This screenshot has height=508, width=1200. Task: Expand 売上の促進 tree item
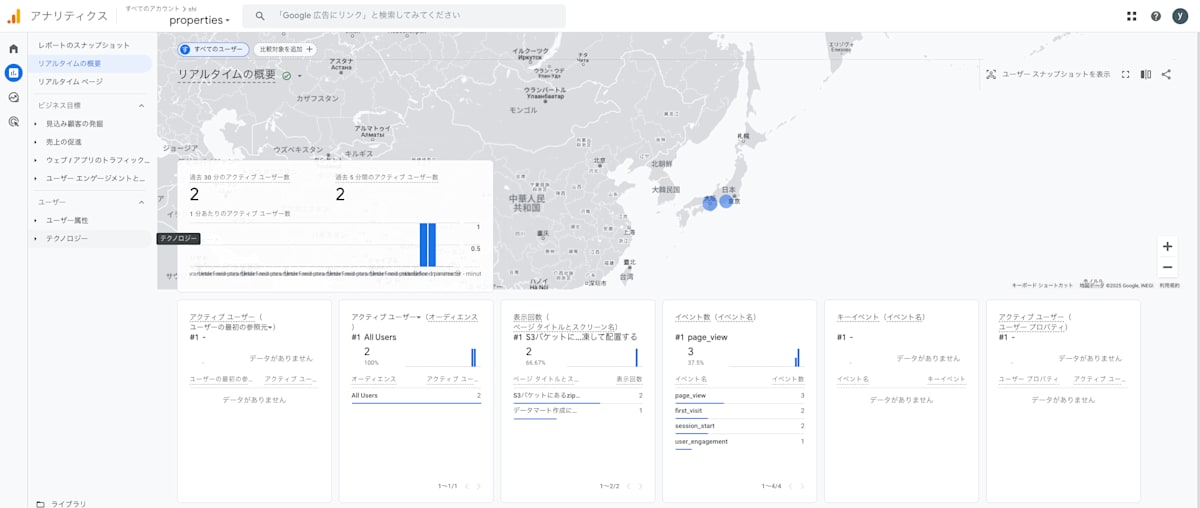coord(36,142)
